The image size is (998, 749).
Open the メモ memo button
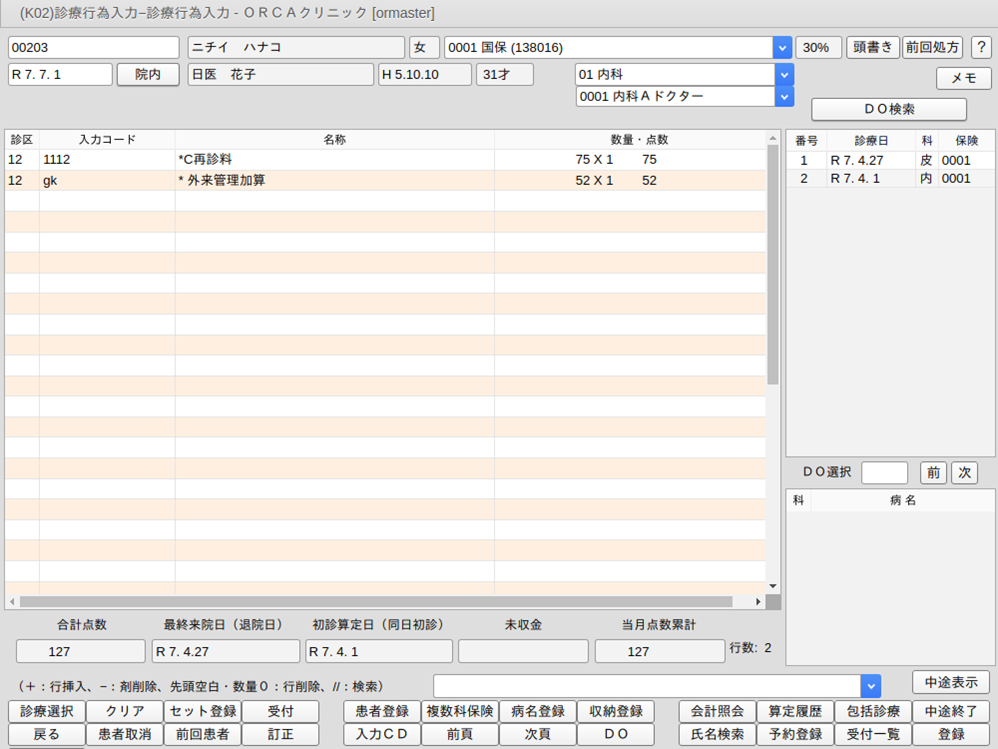963,78
